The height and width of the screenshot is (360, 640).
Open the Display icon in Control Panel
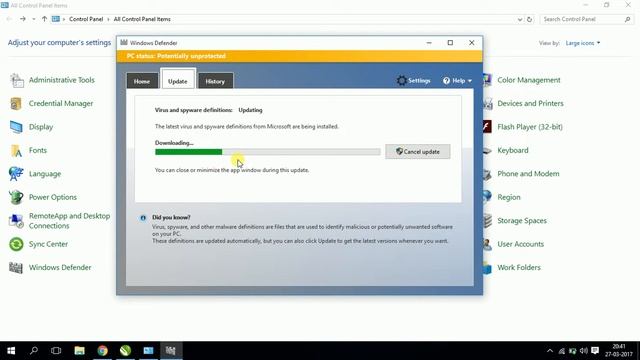coord(16,127)
